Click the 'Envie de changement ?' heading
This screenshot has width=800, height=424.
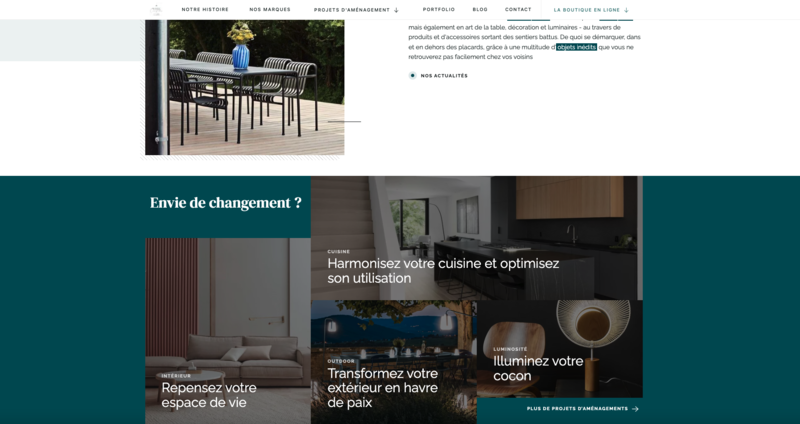tap(226, 203)
